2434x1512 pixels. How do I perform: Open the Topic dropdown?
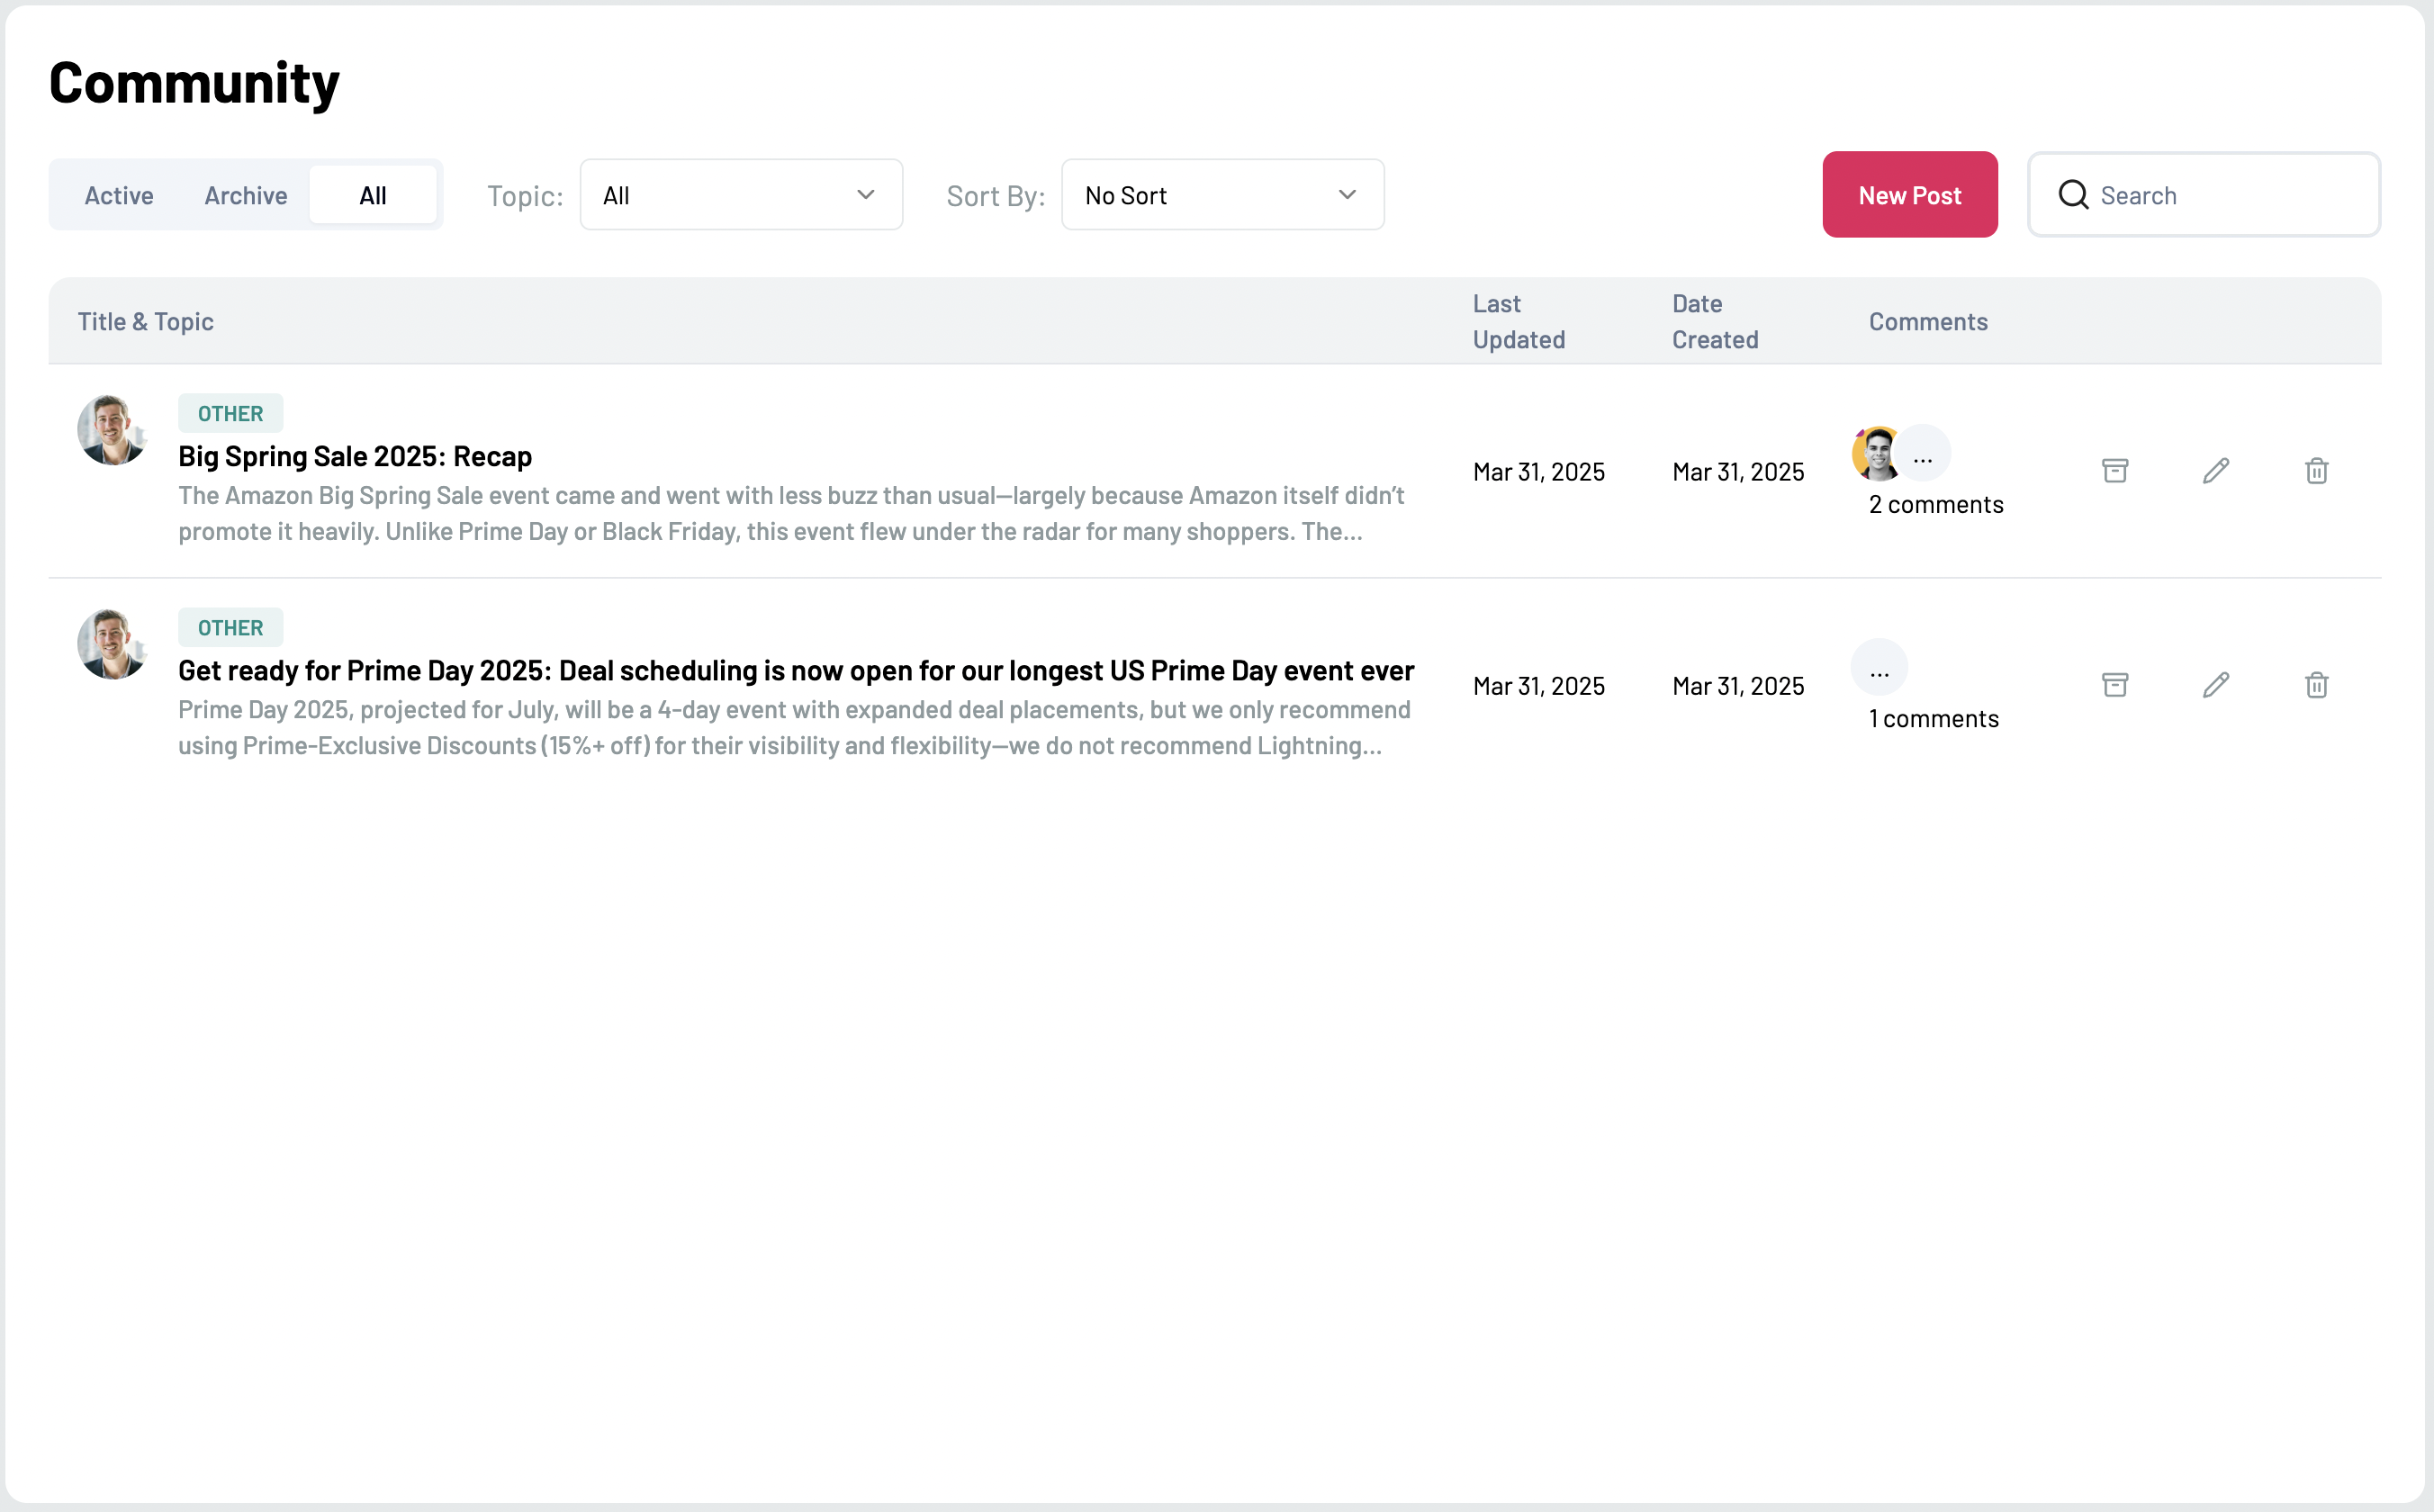click(x=741, y=195)
